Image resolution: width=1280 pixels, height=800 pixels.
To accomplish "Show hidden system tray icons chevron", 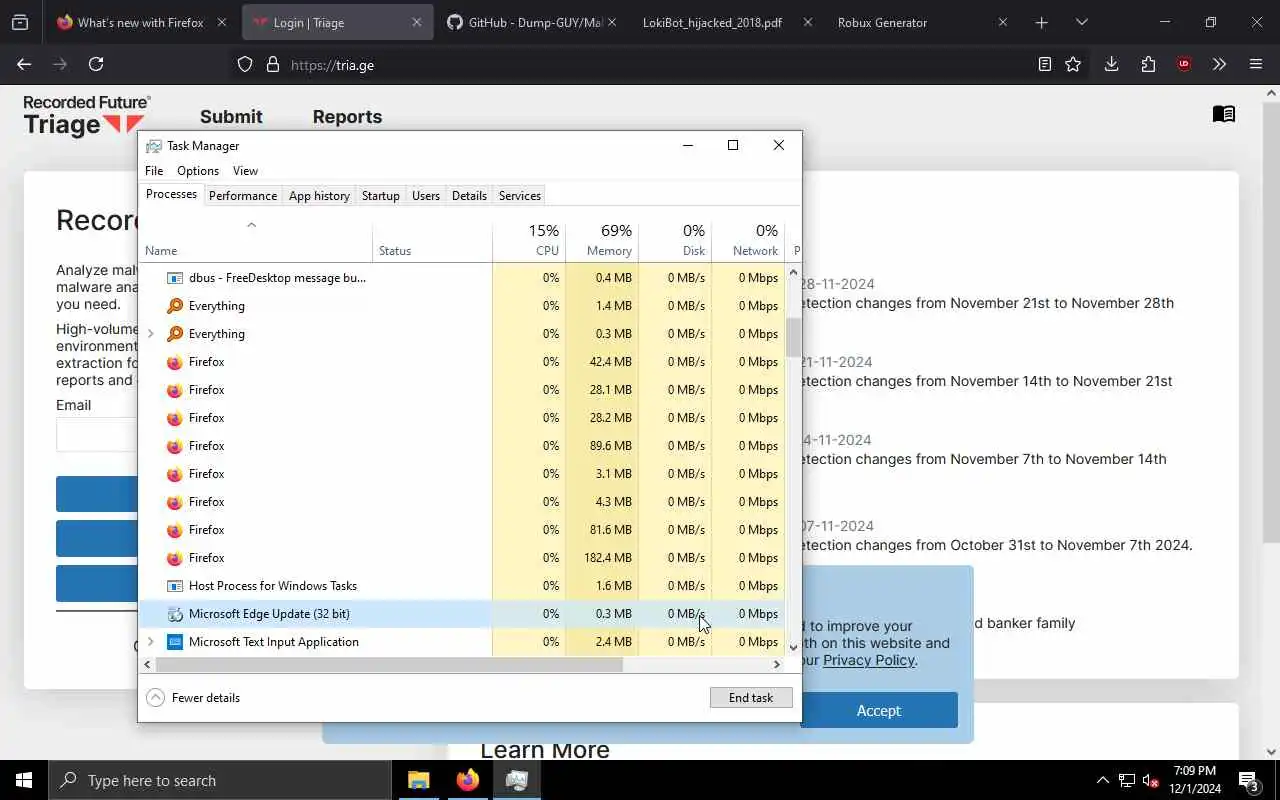I will [x=1103, y=780].
